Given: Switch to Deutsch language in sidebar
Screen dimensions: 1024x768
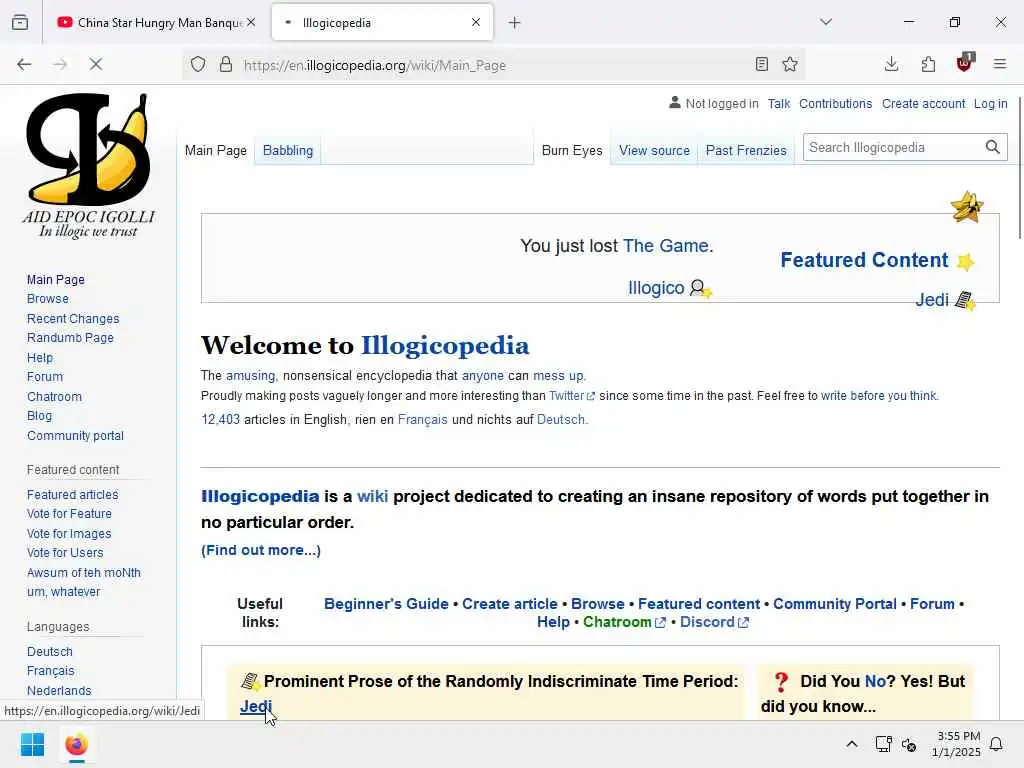Looking at the screenshot, I should pyautogui.click(x=50, y=652).
